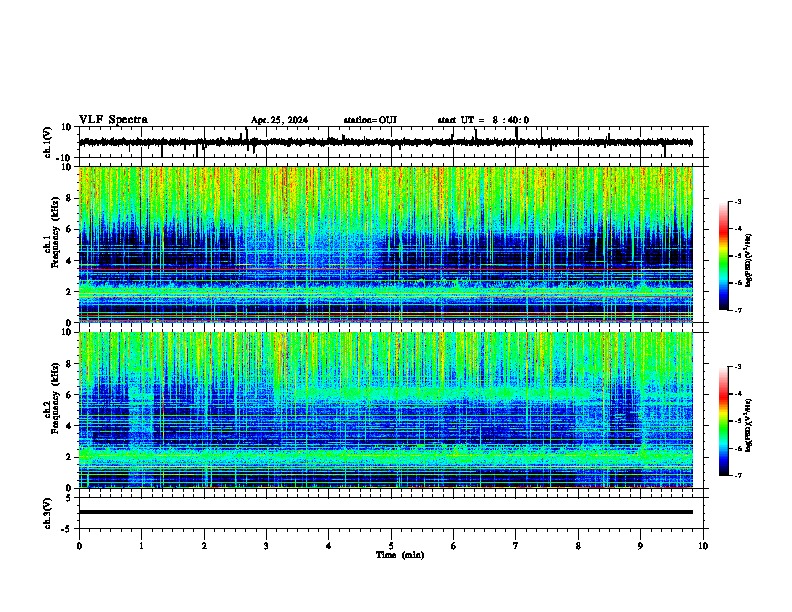
Task: Click the ch.1 spectrogram panel
Action: [x=386, y=244]
